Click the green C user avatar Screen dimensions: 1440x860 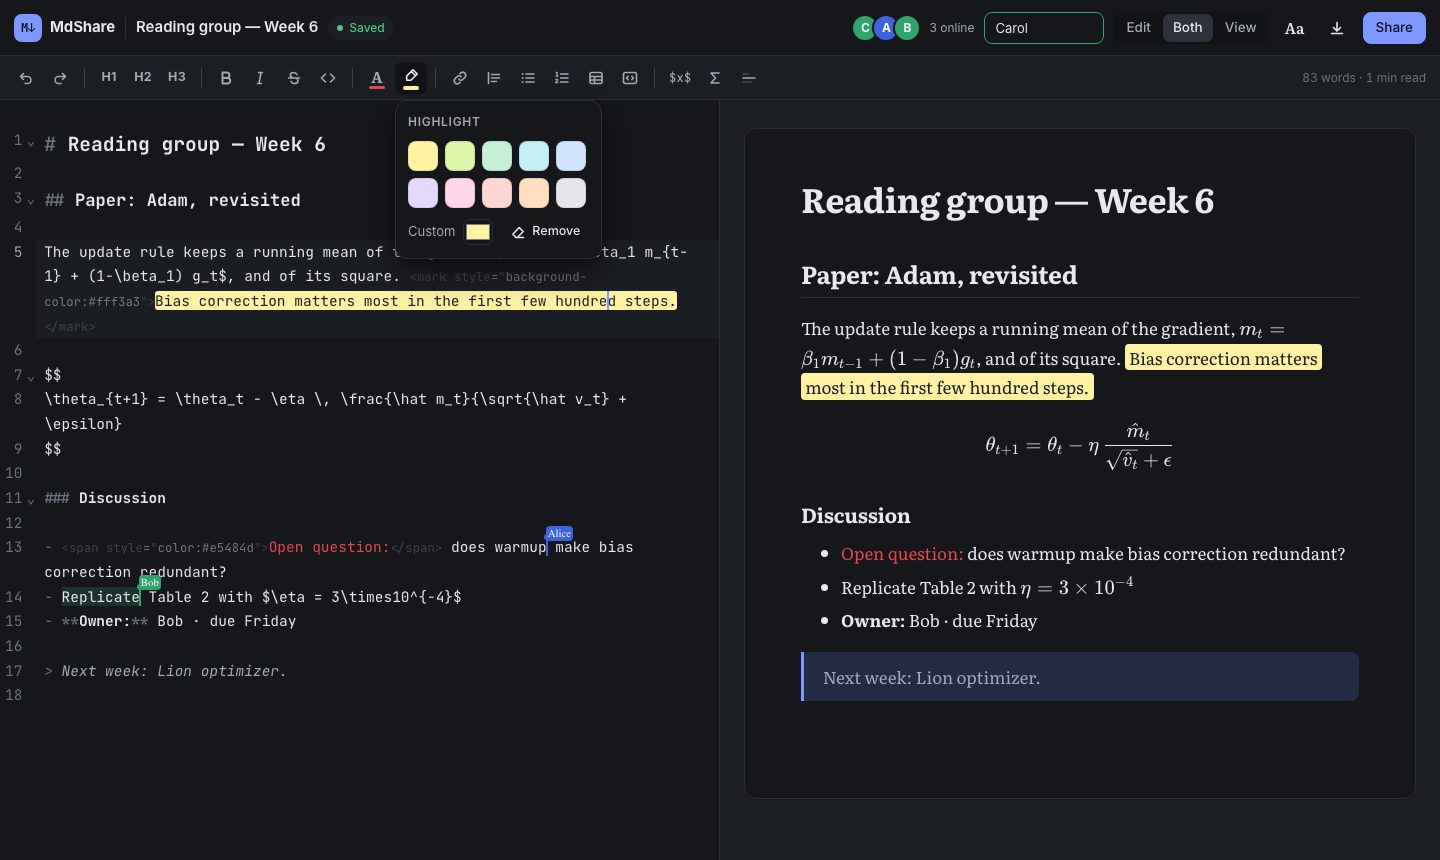(x=865, y=28)
